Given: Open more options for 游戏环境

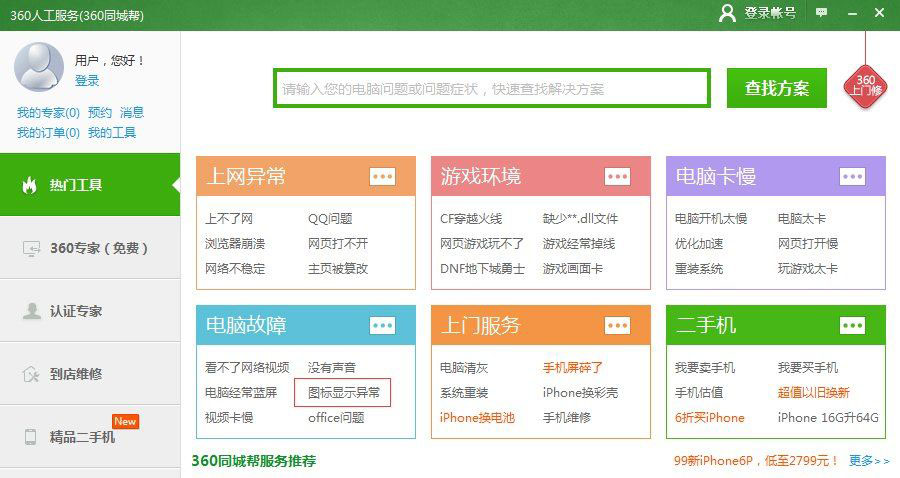Looking at the screenshot, I should click(618, 176).
